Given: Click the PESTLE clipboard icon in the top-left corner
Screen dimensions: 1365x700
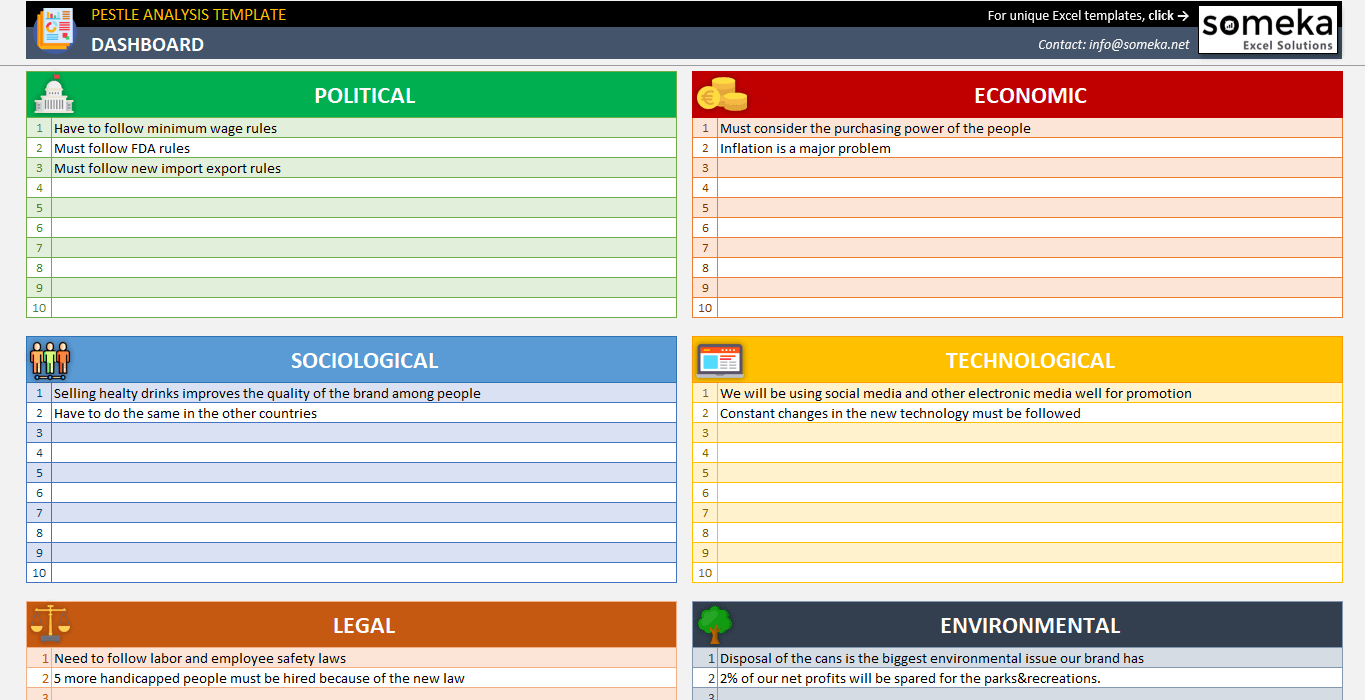Looking at the screenshot, I should point(55,29).
